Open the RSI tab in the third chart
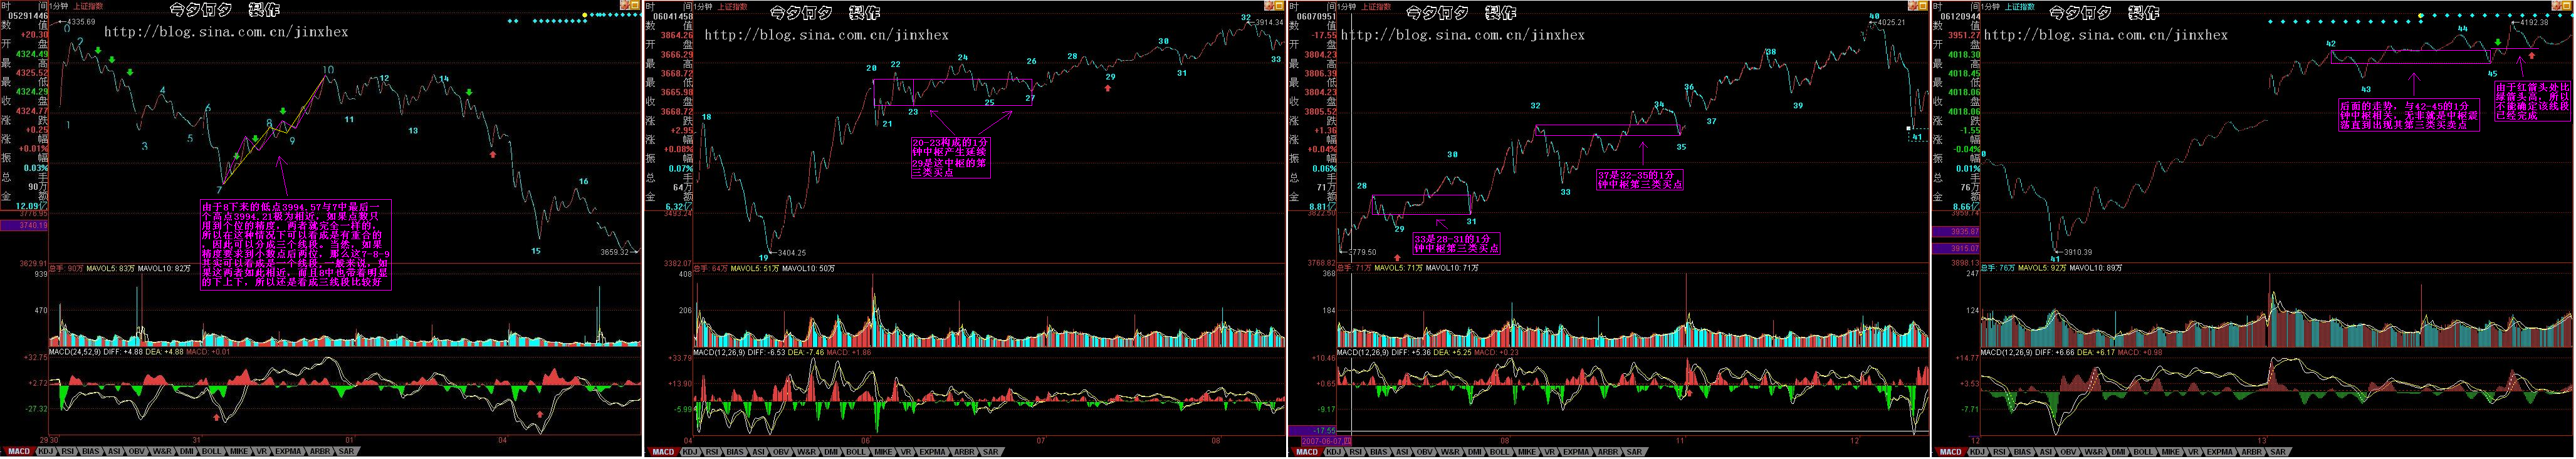The image size is (2576, 459). pyautogui.click(x=1356, y=452)
